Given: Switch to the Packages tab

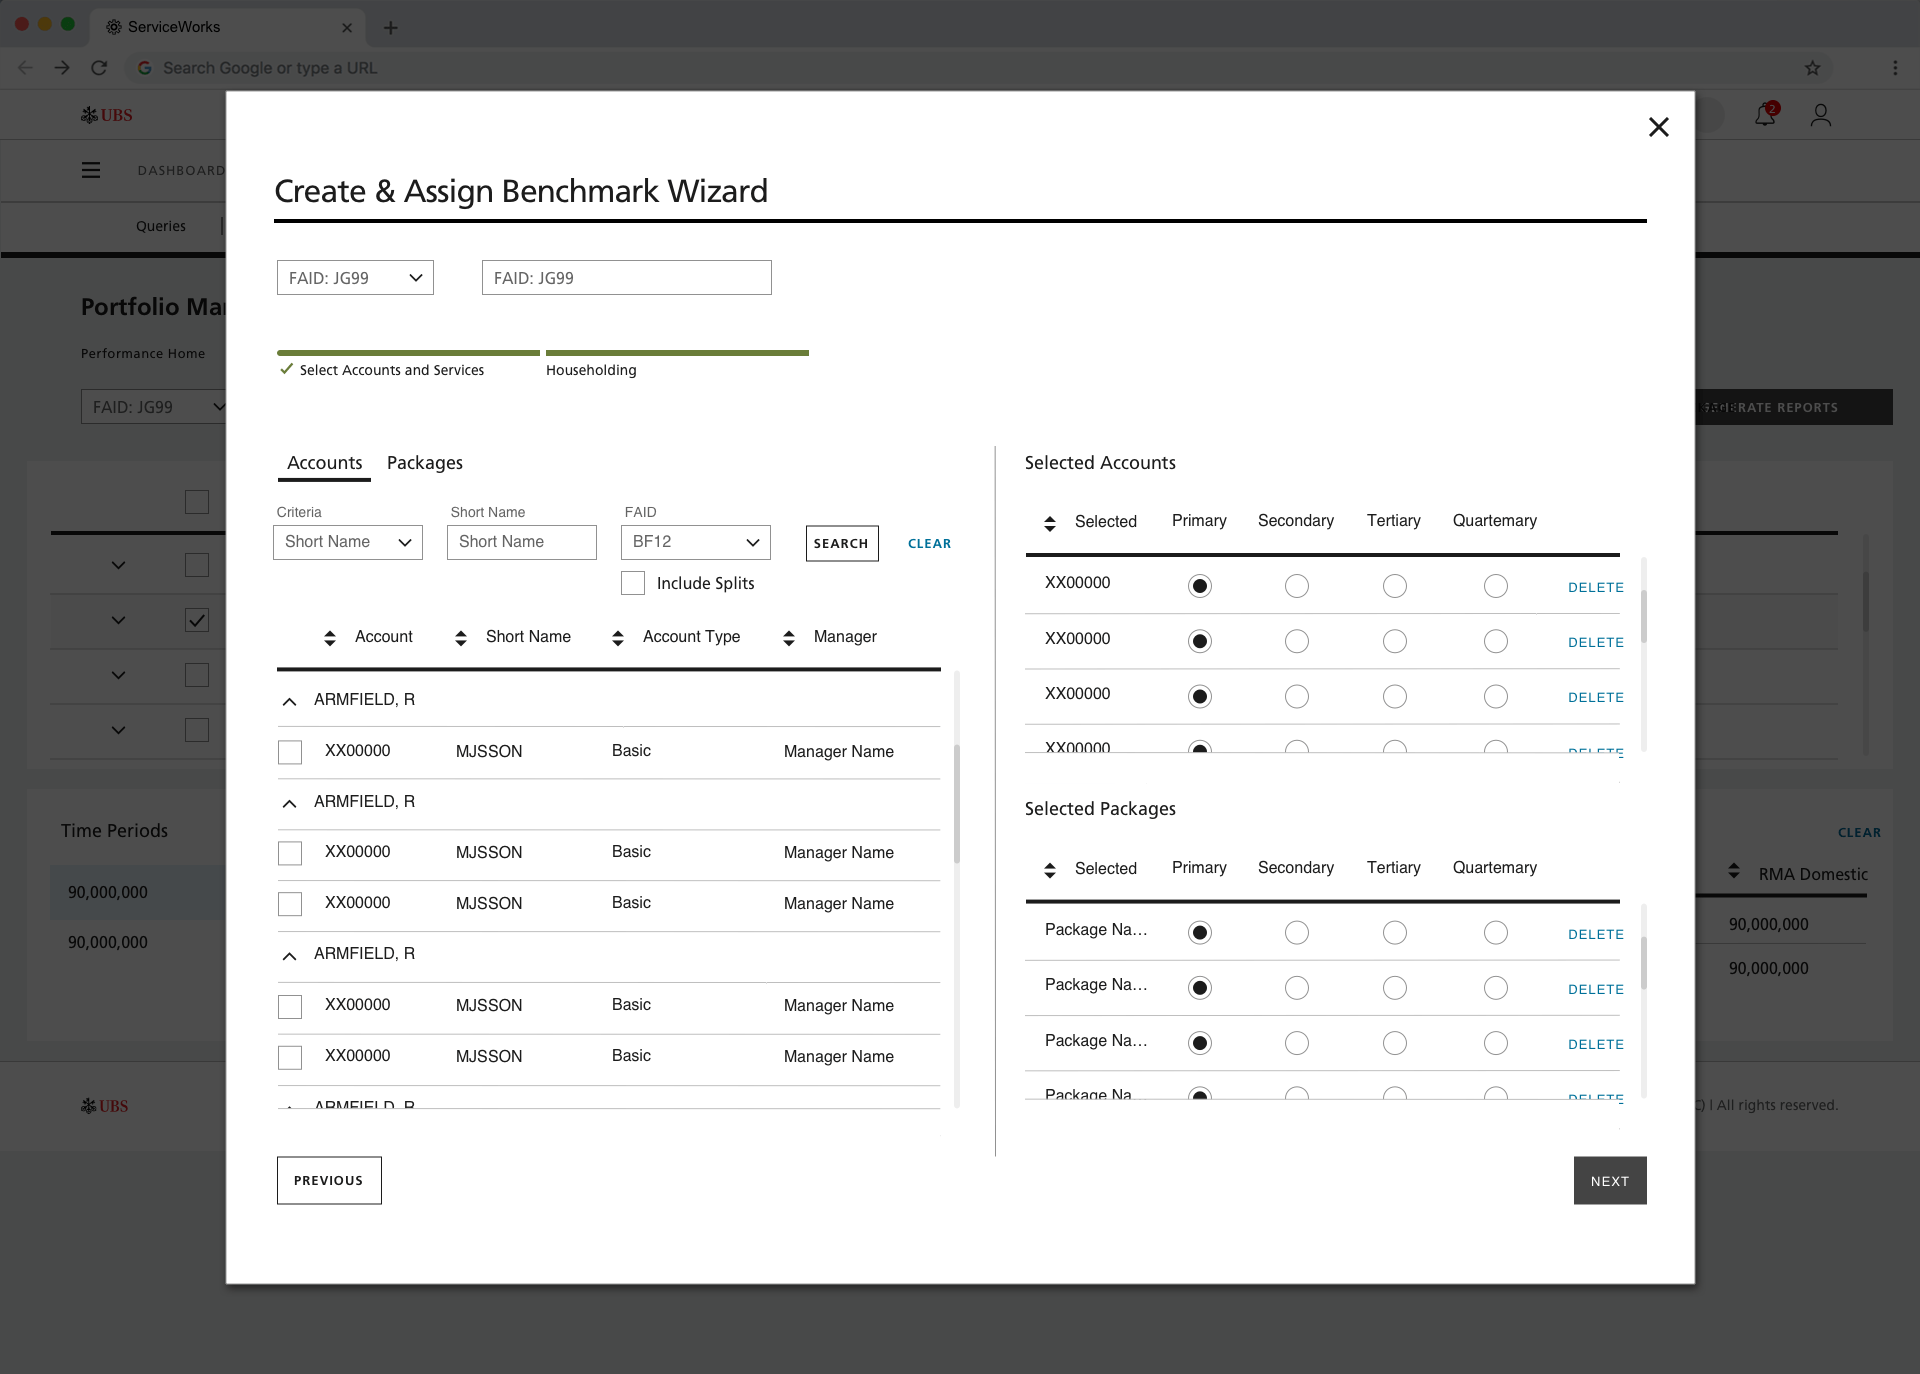Looking at the screenshot, I should [425, 463].
